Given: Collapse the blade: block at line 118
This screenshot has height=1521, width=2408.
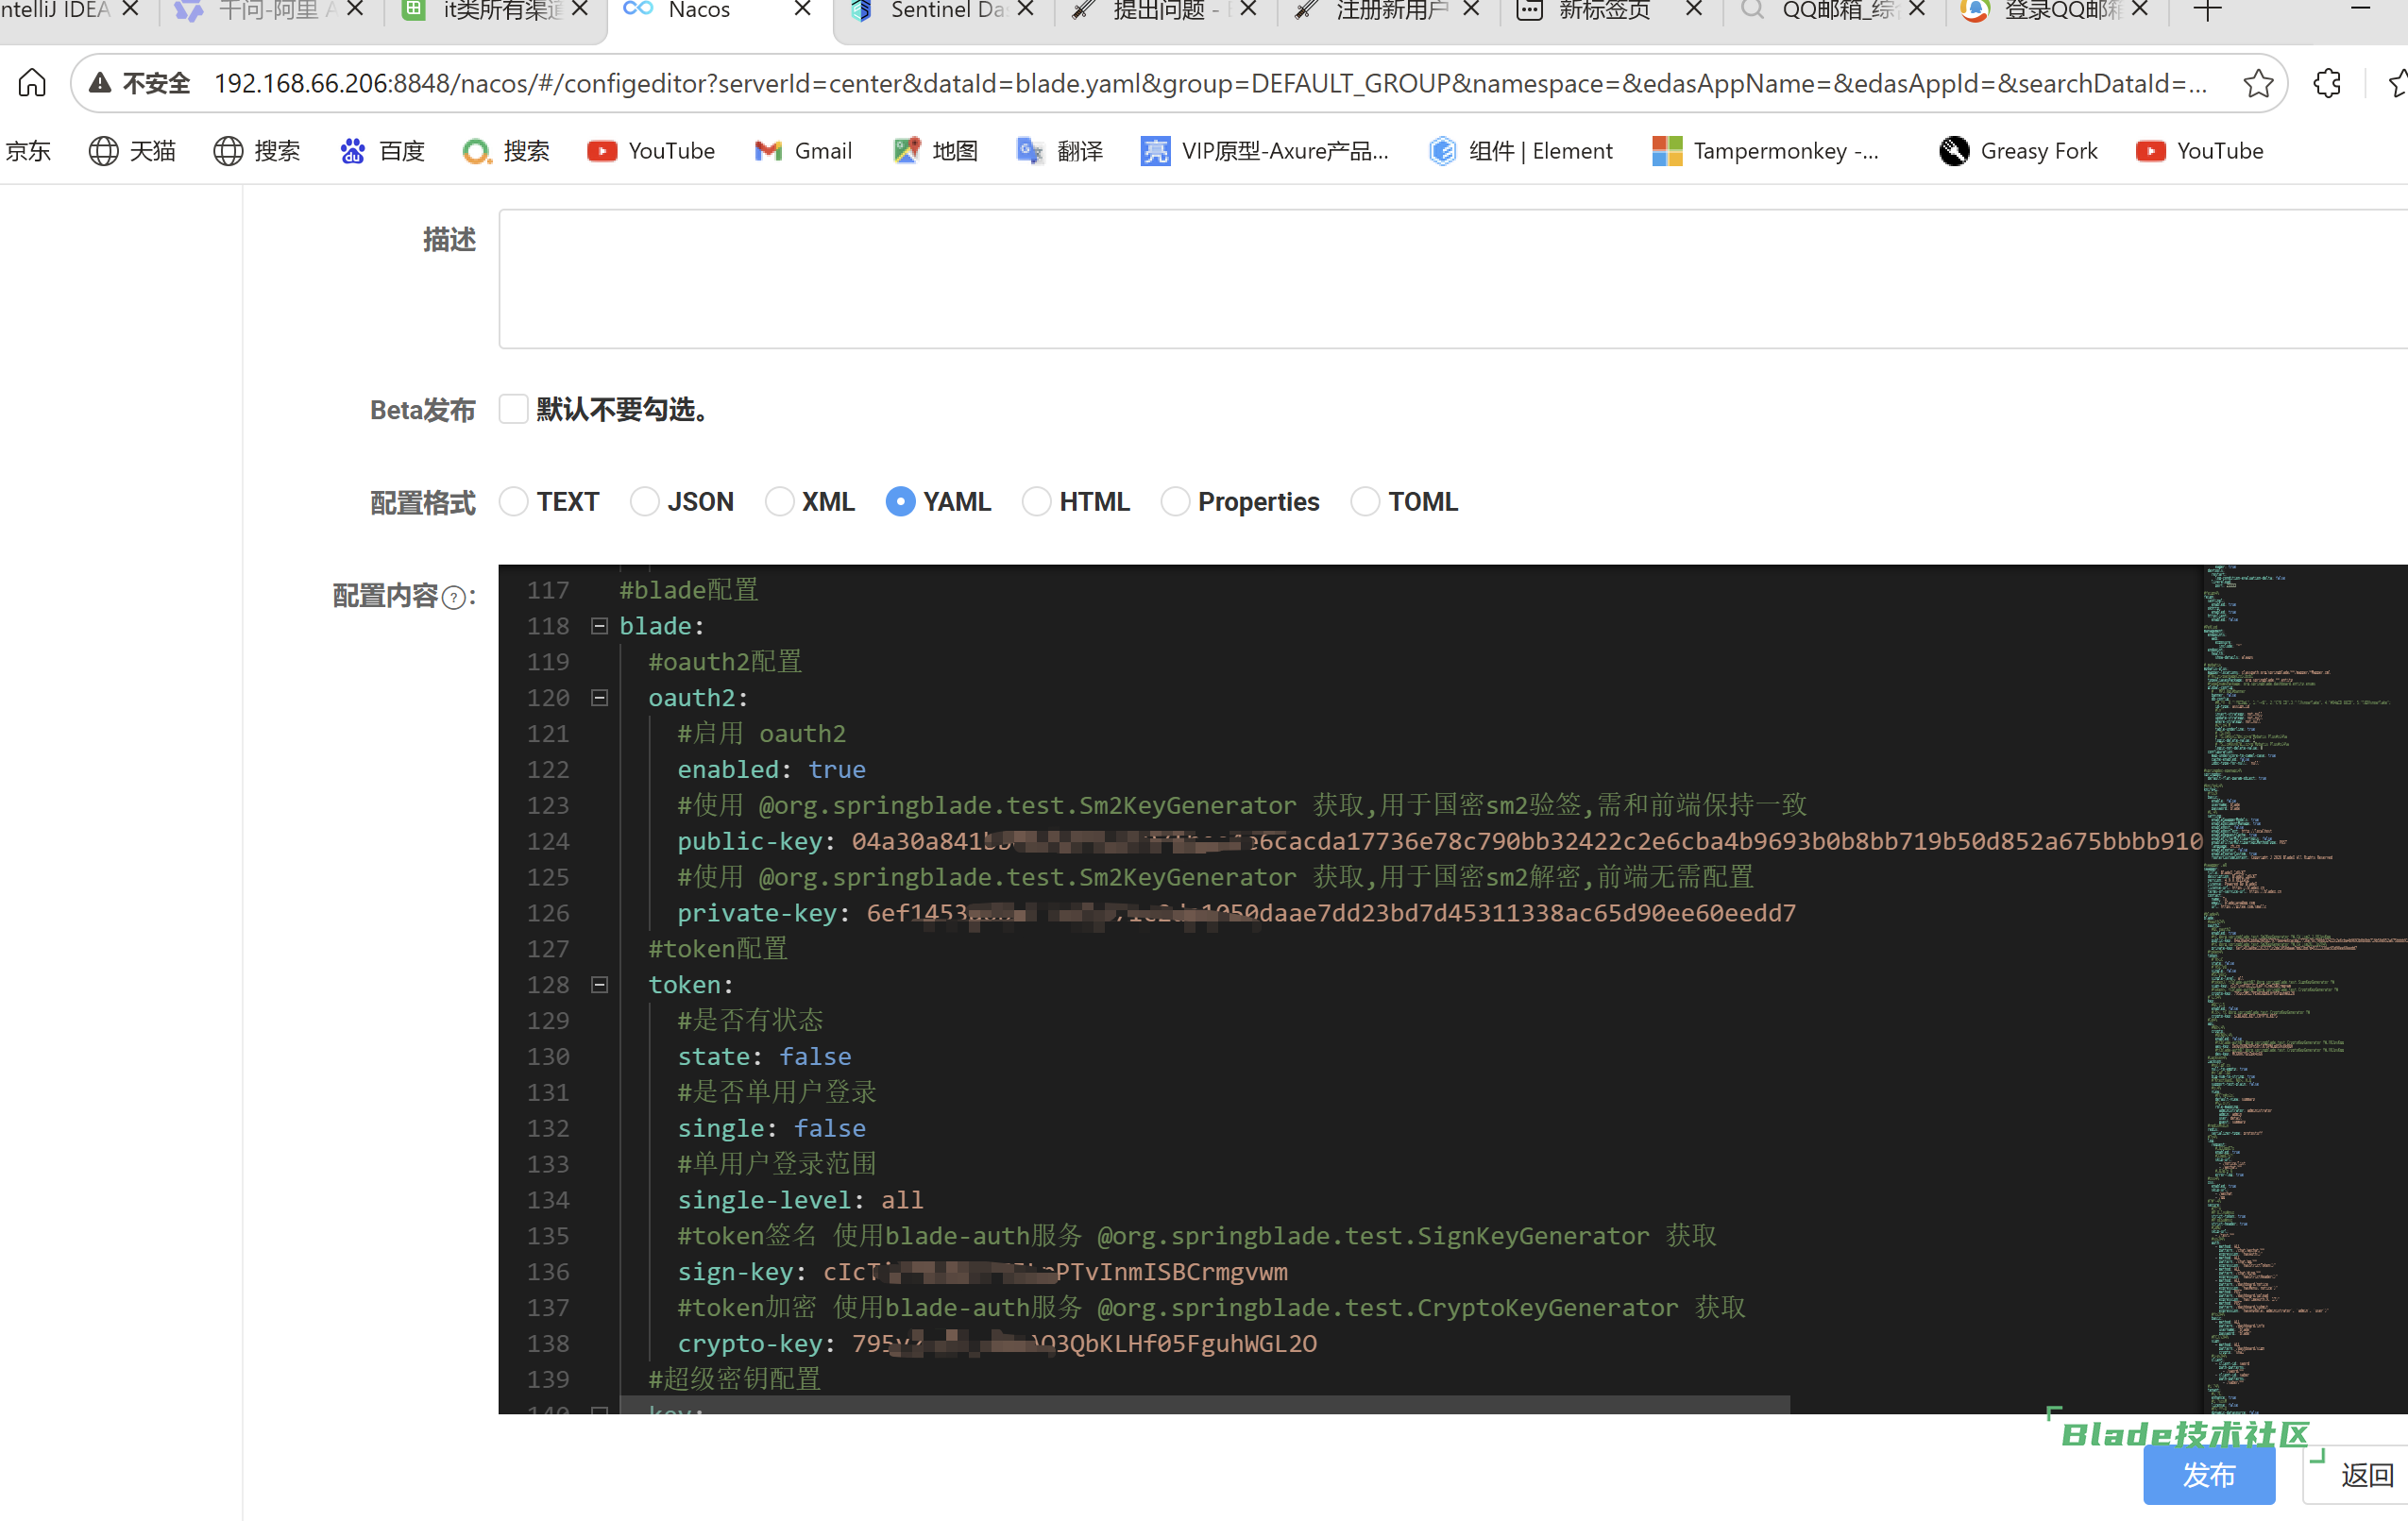Looking at the screenshot, I should tap(600, 626).
